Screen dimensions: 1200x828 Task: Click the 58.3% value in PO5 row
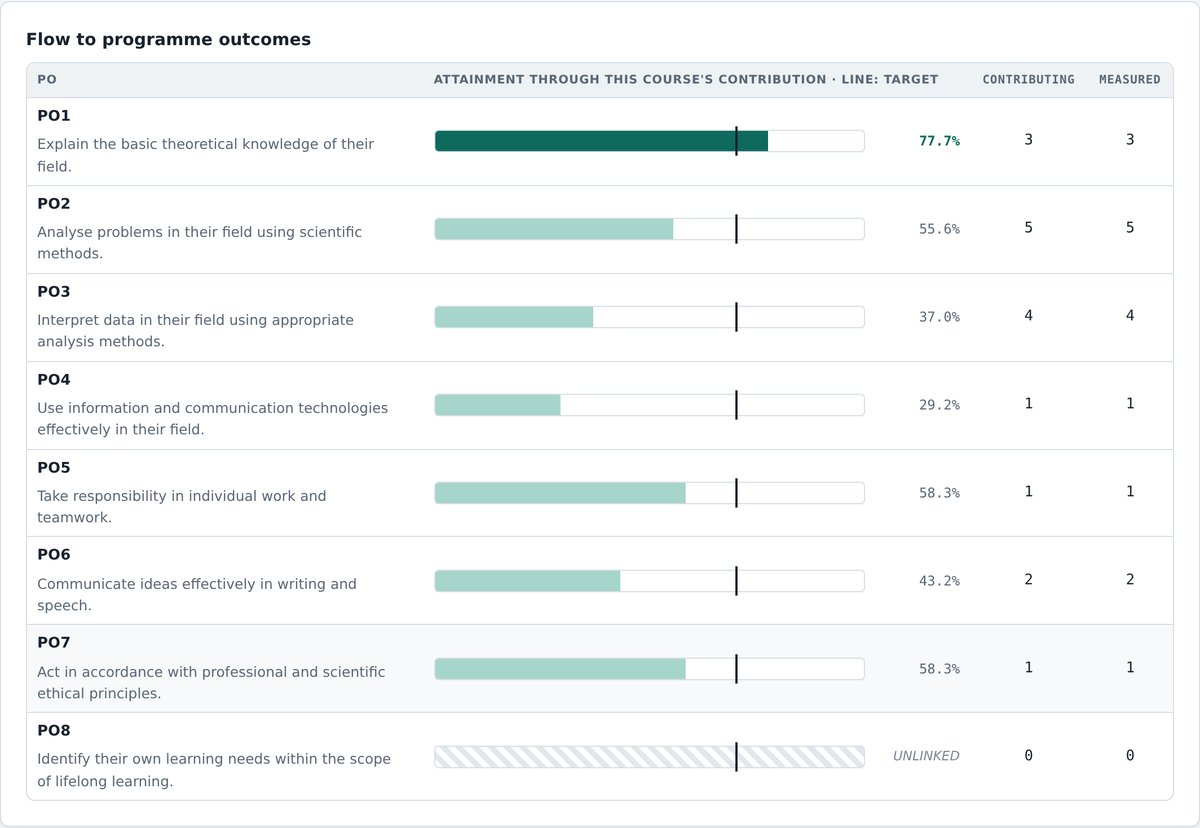click(x=939, y=493)
